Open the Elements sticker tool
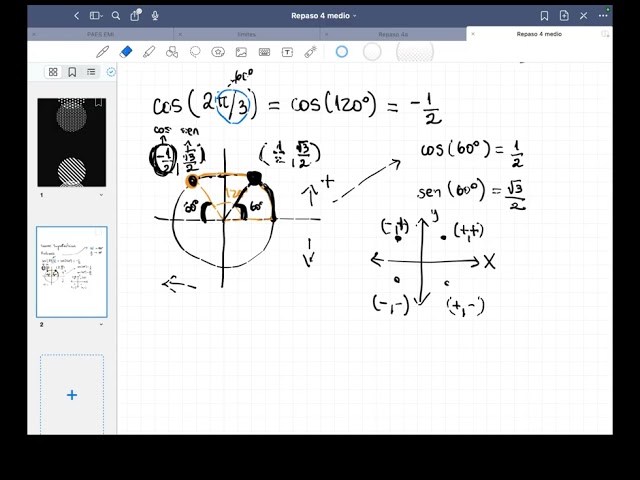The height and width of the screenshot is (480, 640). pos(218,52)
